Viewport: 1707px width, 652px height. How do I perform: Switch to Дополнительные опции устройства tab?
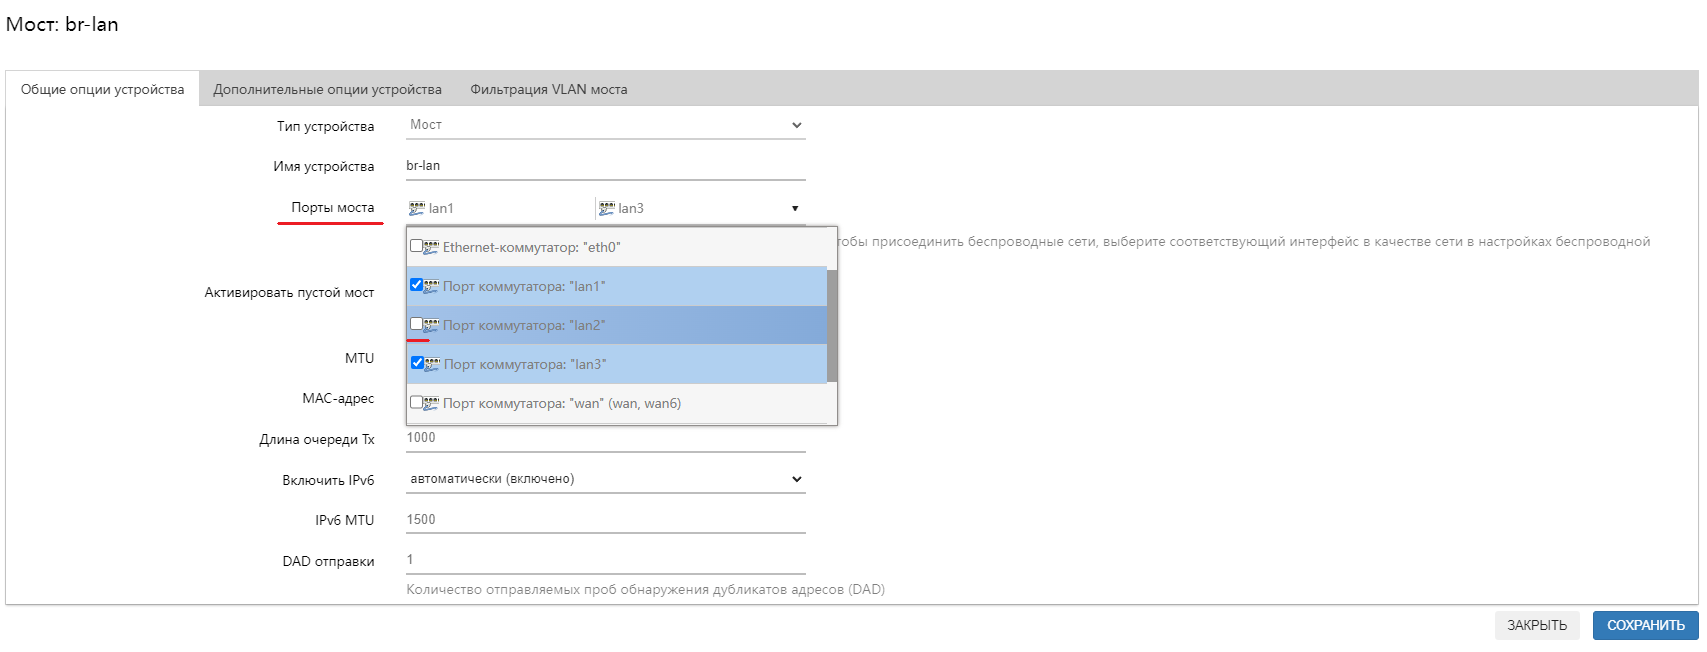tap(327, 89)
